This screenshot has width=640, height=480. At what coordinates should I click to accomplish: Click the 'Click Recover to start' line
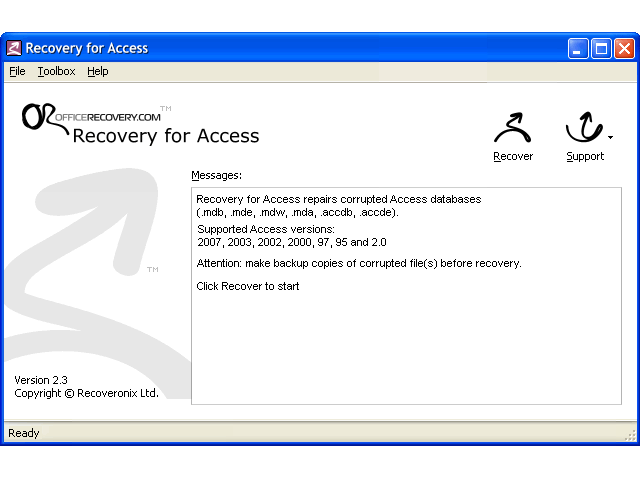(x=248, y=286)
